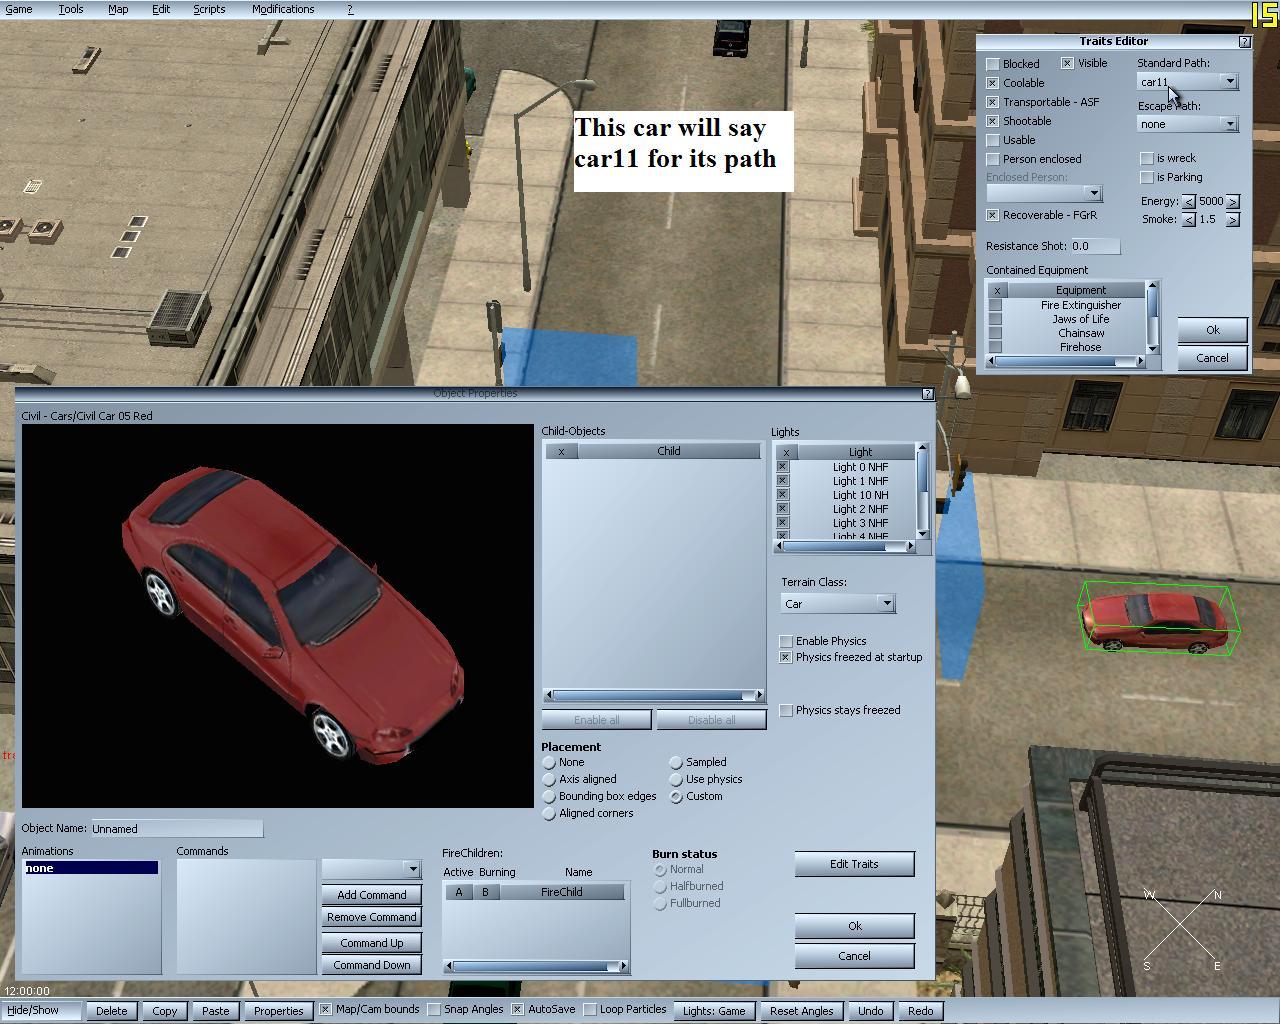Enable Physics checkbox in Object Properties
1280x1024 pixels.
(785, 641)
